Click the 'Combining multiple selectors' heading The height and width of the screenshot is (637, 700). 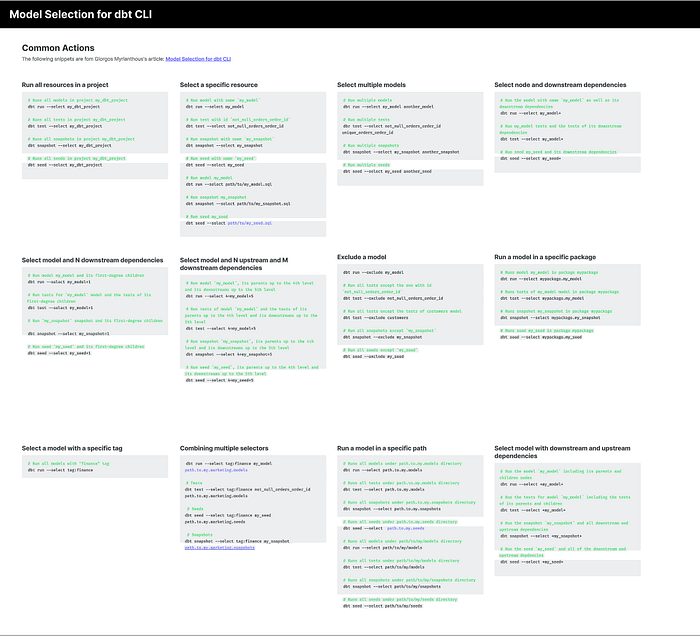[224, 448]
